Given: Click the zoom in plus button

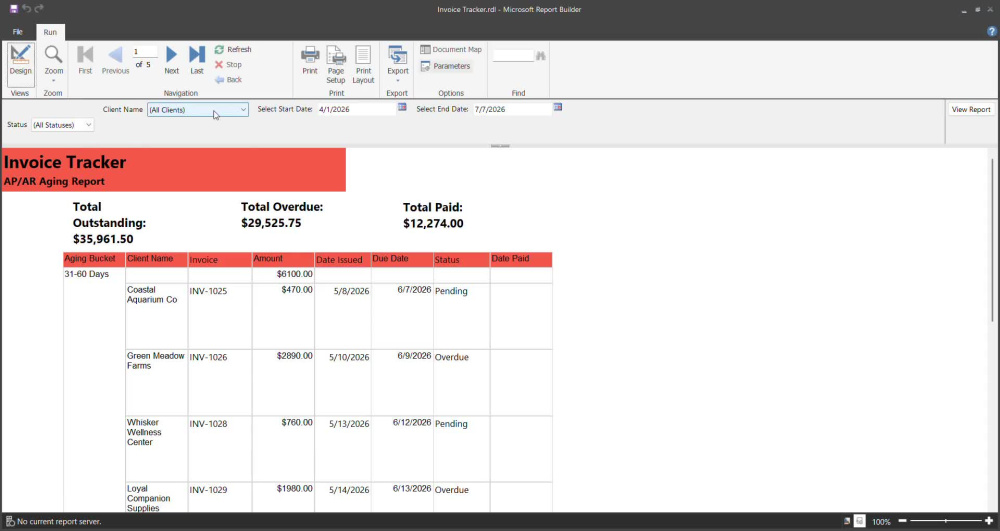Looking at the screenshot, I should point(989,521).
